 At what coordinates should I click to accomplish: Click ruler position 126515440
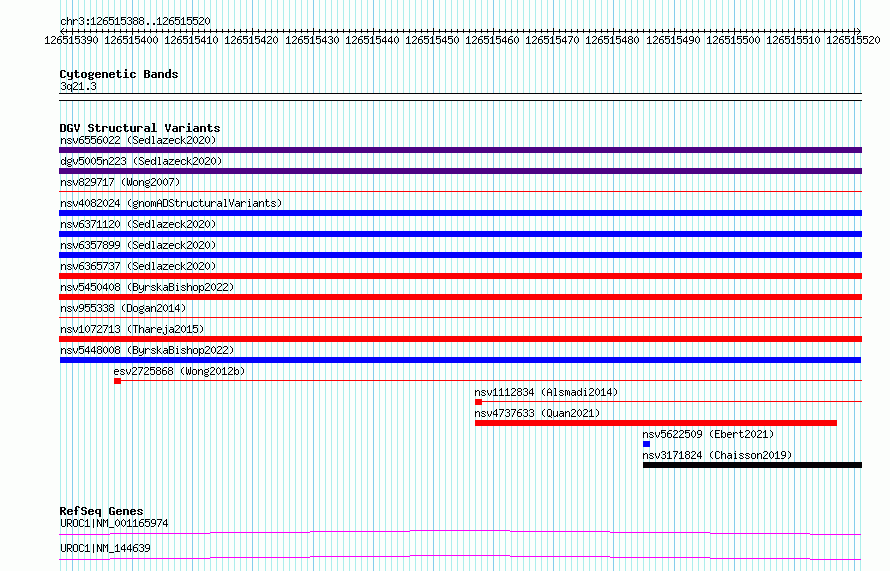(x=372, y=40)
